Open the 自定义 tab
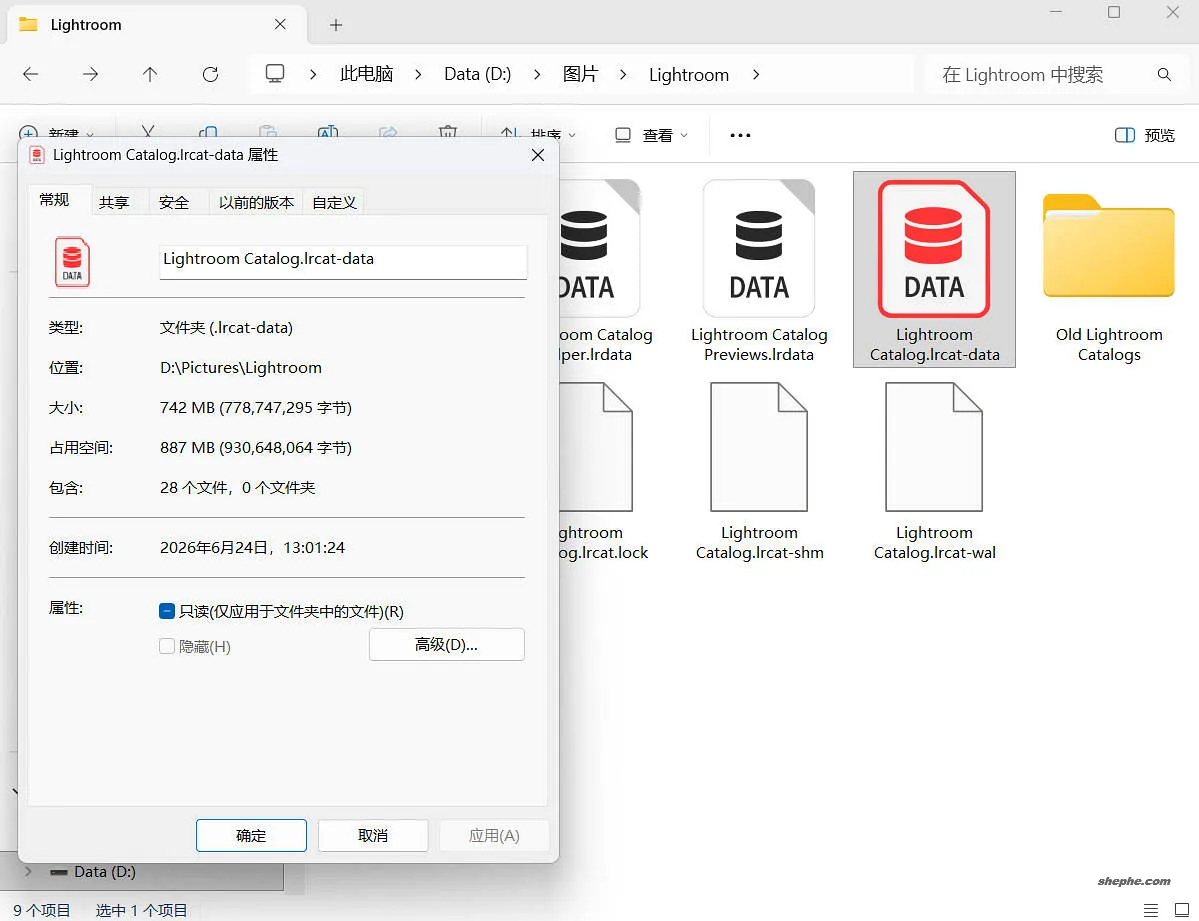The height and width of the screenshot is (921, 1199). coord(334,202)
